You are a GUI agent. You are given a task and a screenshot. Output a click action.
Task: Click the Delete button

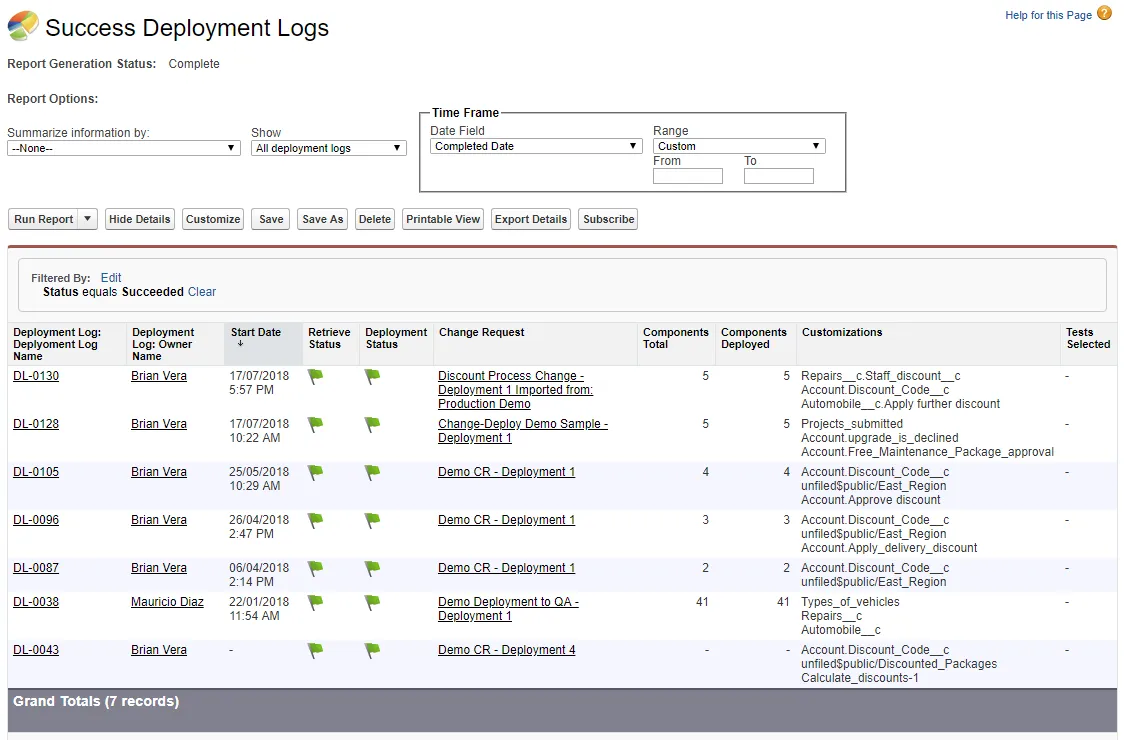coord(375,219)
